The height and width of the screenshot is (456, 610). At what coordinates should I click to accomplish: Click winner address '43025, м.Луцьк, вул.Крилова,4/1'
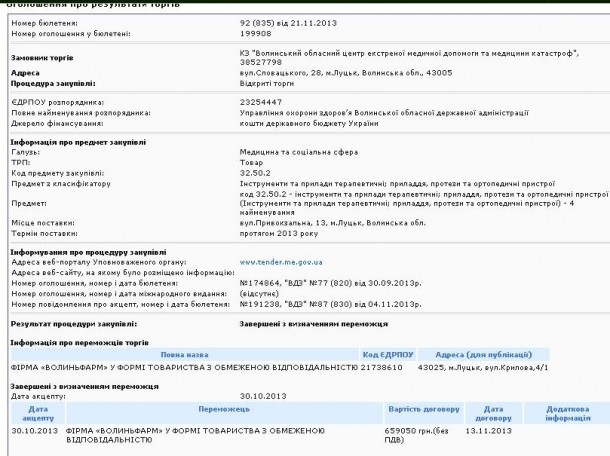[483, 367]
